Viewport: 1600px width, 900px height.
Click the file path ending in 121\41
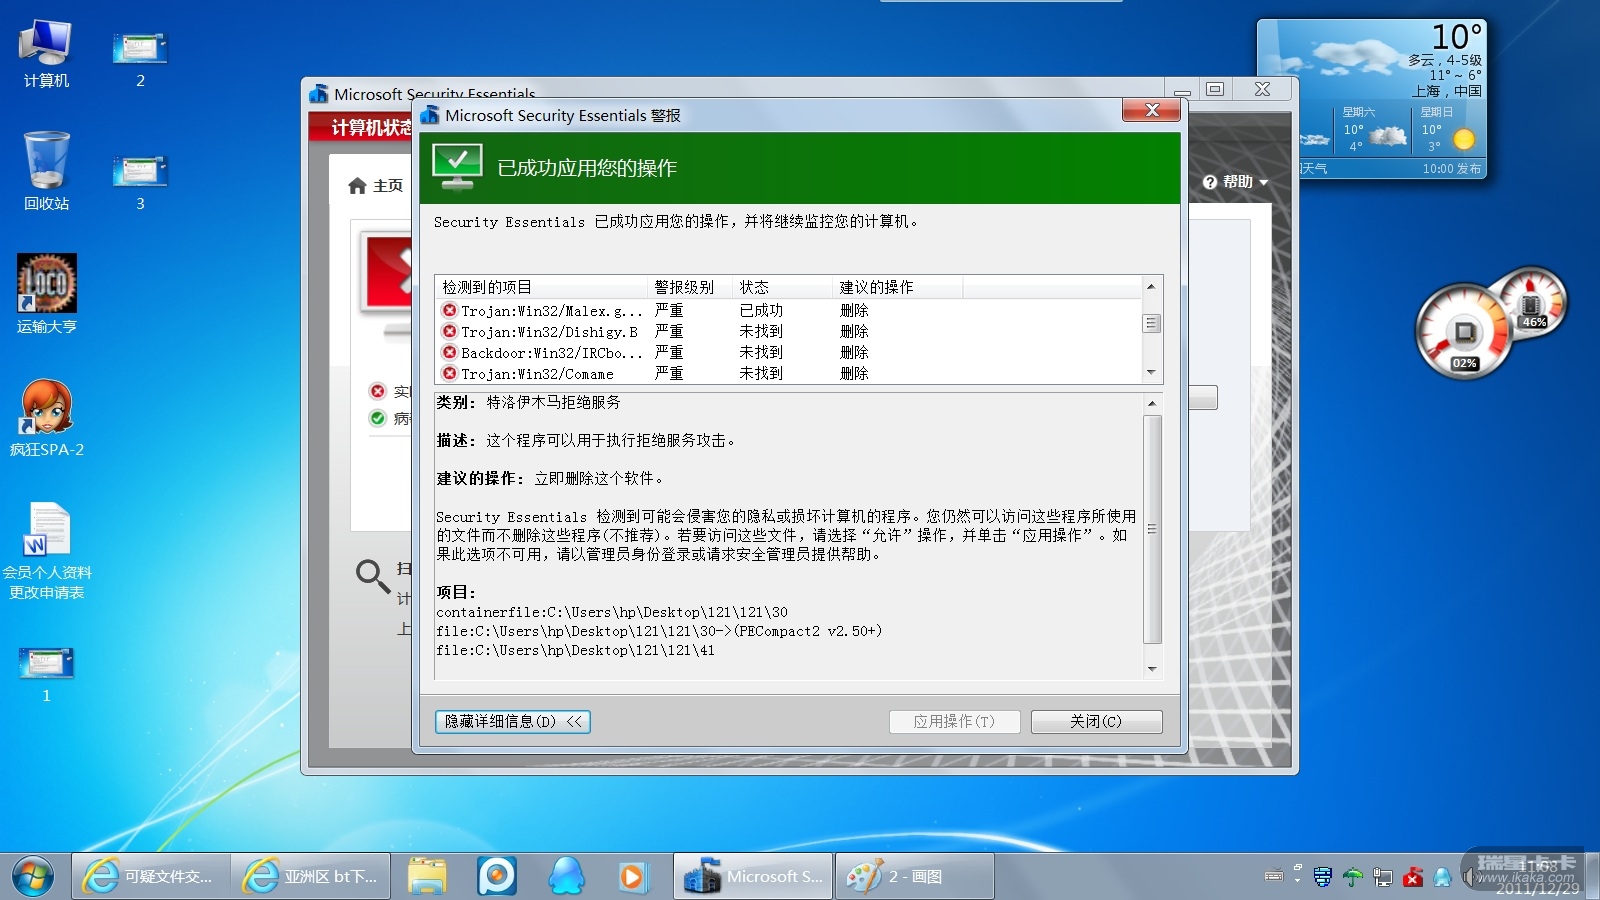(x=575, y=650)
